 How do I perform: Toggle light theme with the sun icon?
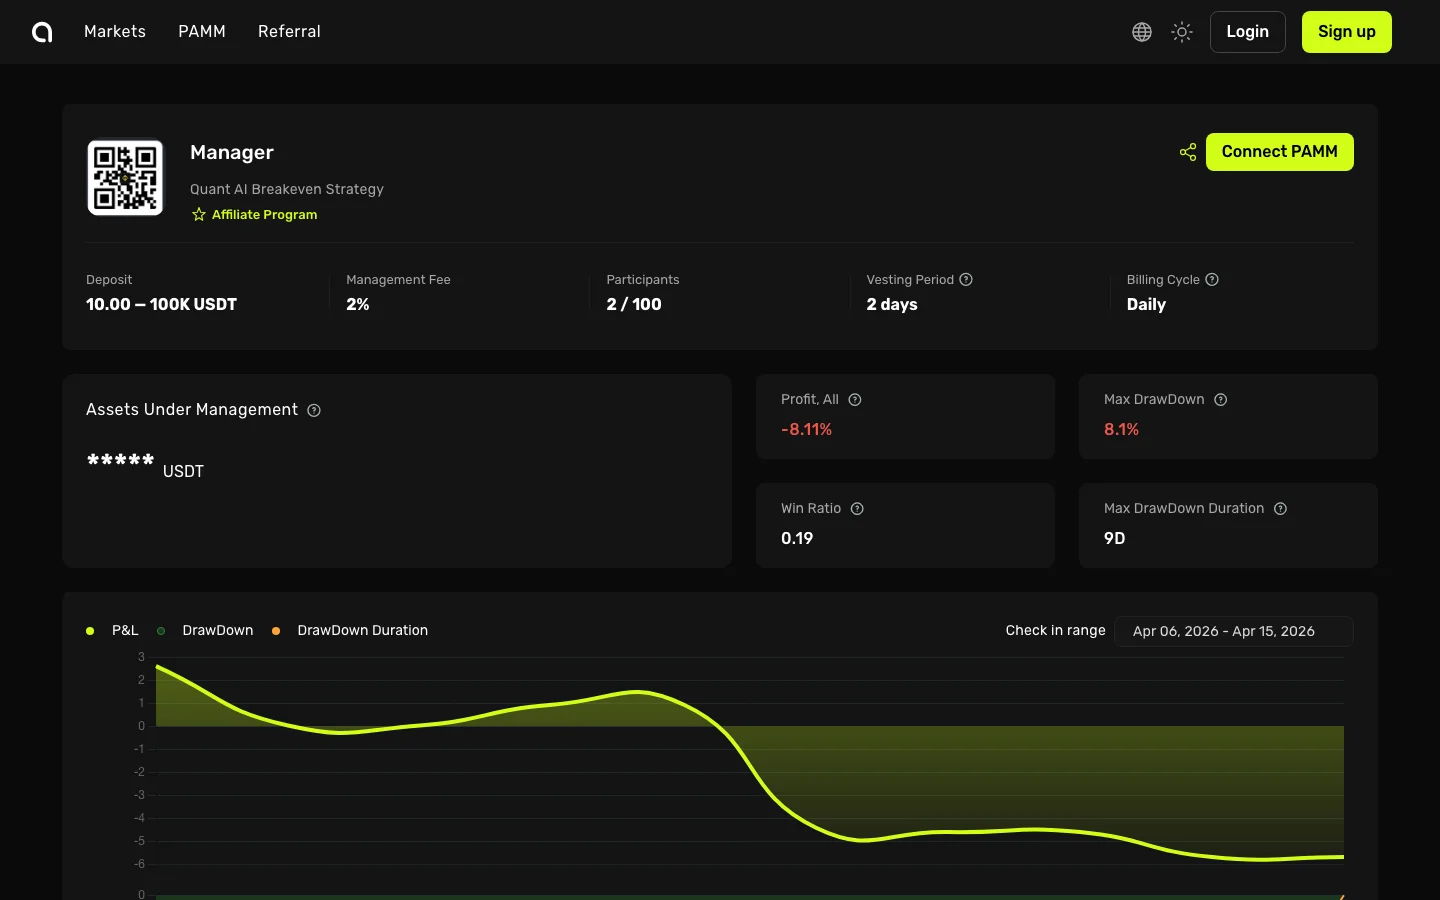click(1182, 32)
